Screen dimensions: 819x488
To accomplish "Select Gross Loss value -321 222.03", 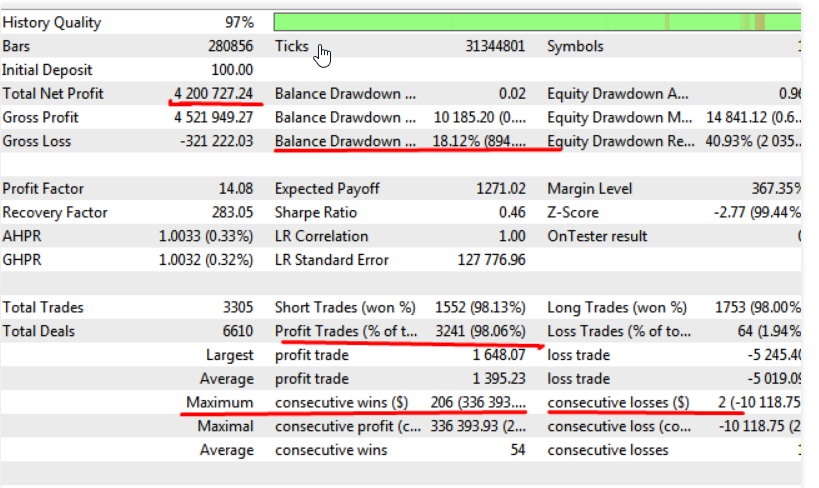I will pos(216,141).
